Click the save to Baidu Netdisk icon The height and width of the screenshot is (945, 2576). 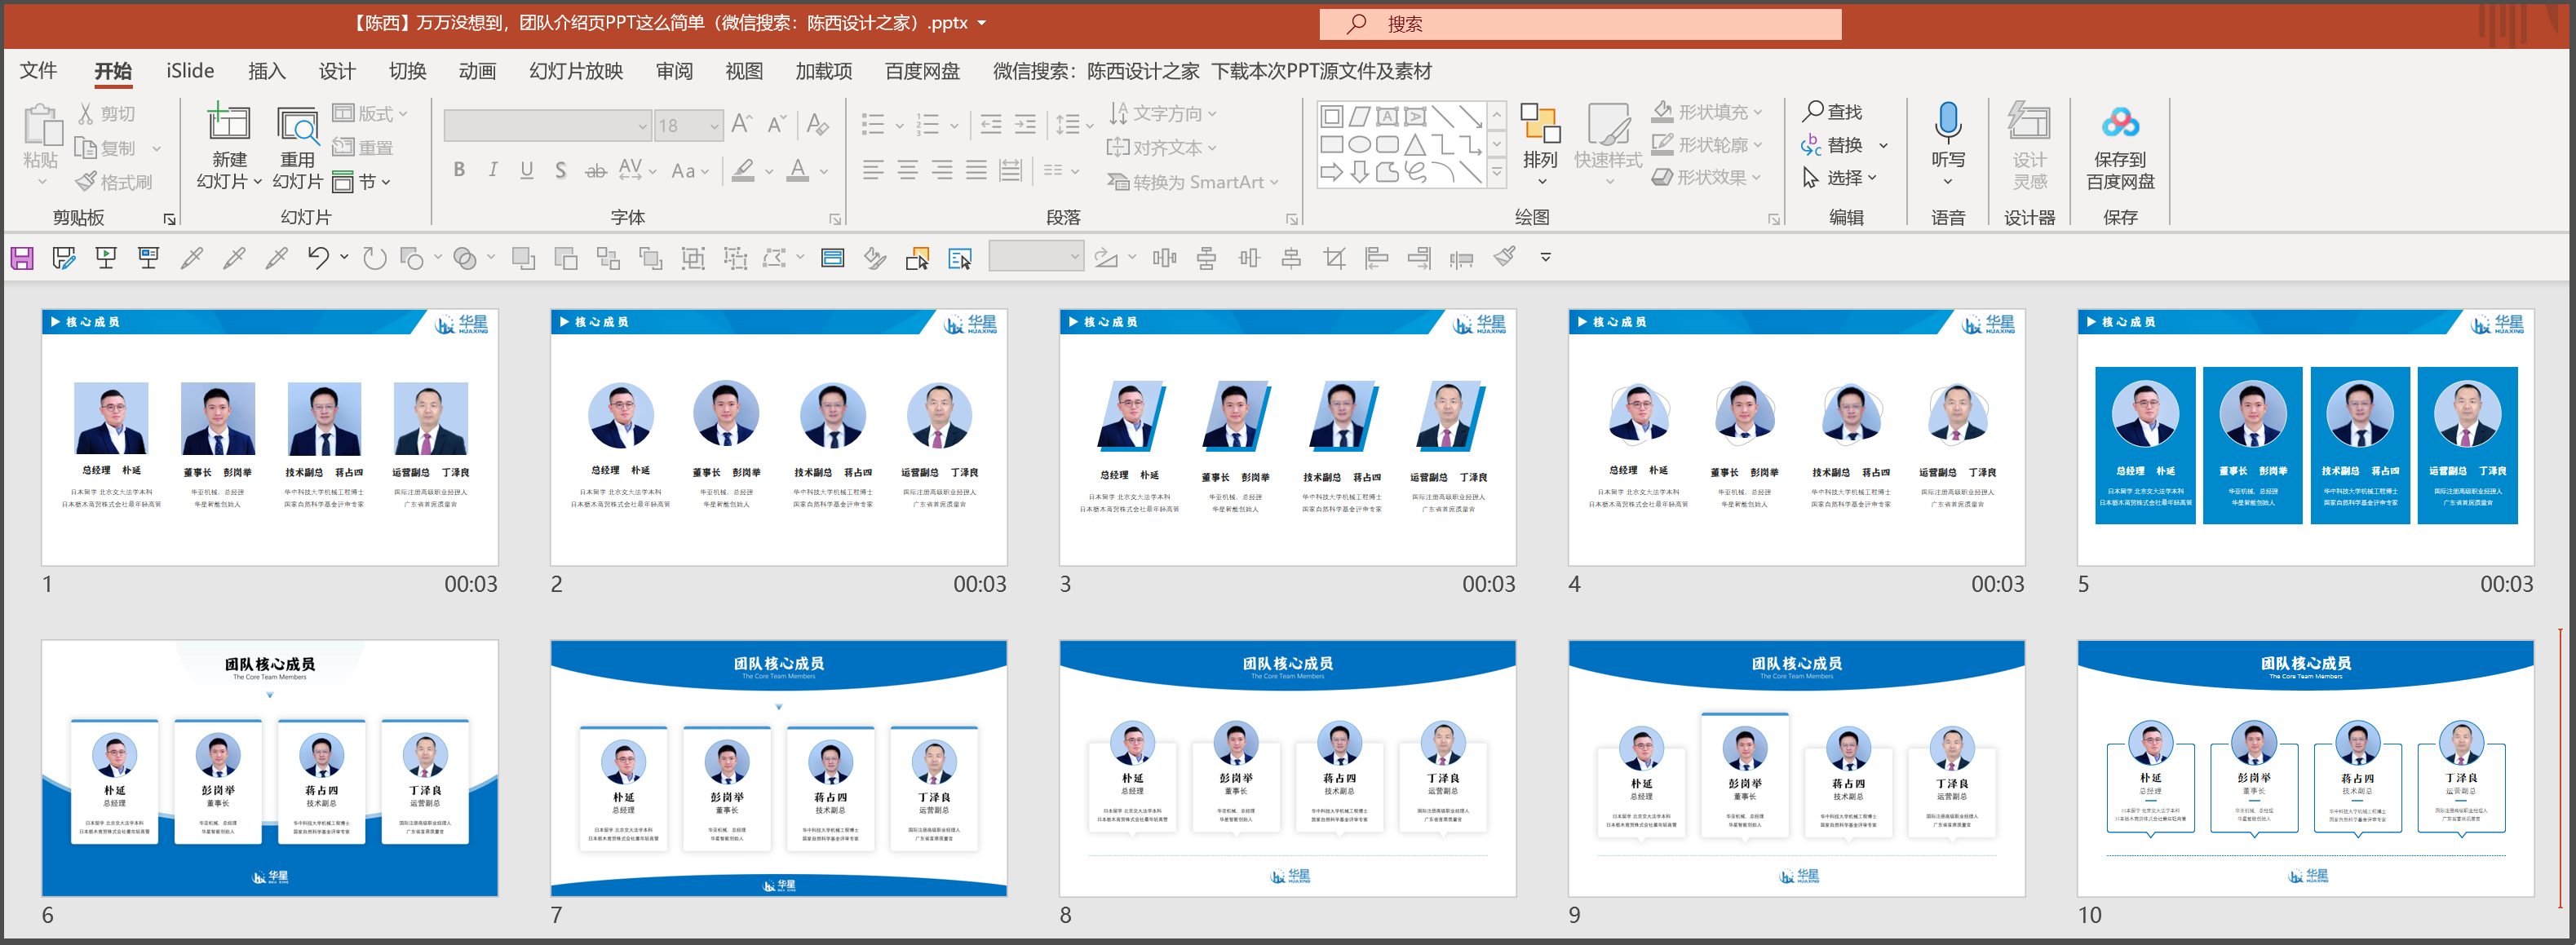coord(2119,124)
